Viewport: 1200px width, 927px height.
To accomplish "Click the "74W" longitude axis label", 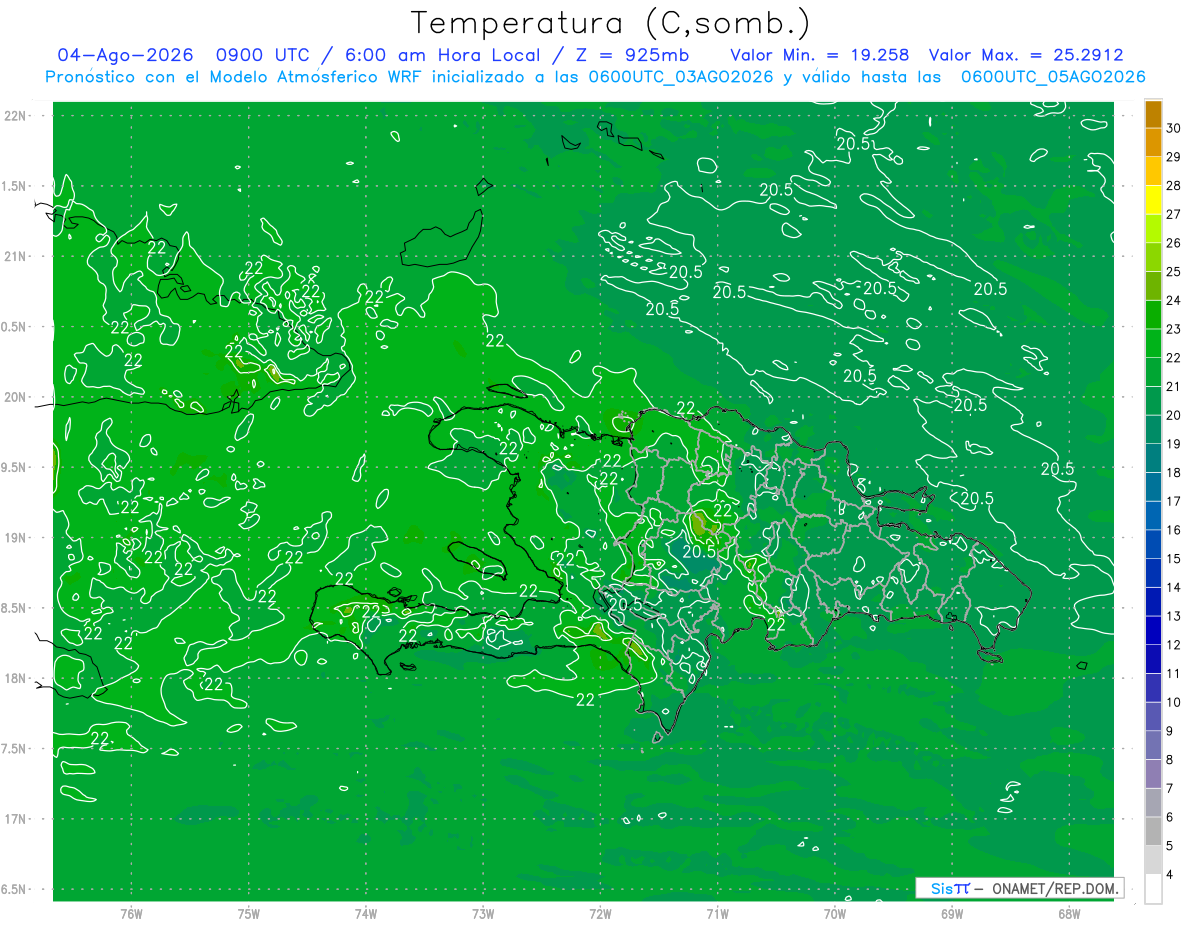I will tap(366, 913).
